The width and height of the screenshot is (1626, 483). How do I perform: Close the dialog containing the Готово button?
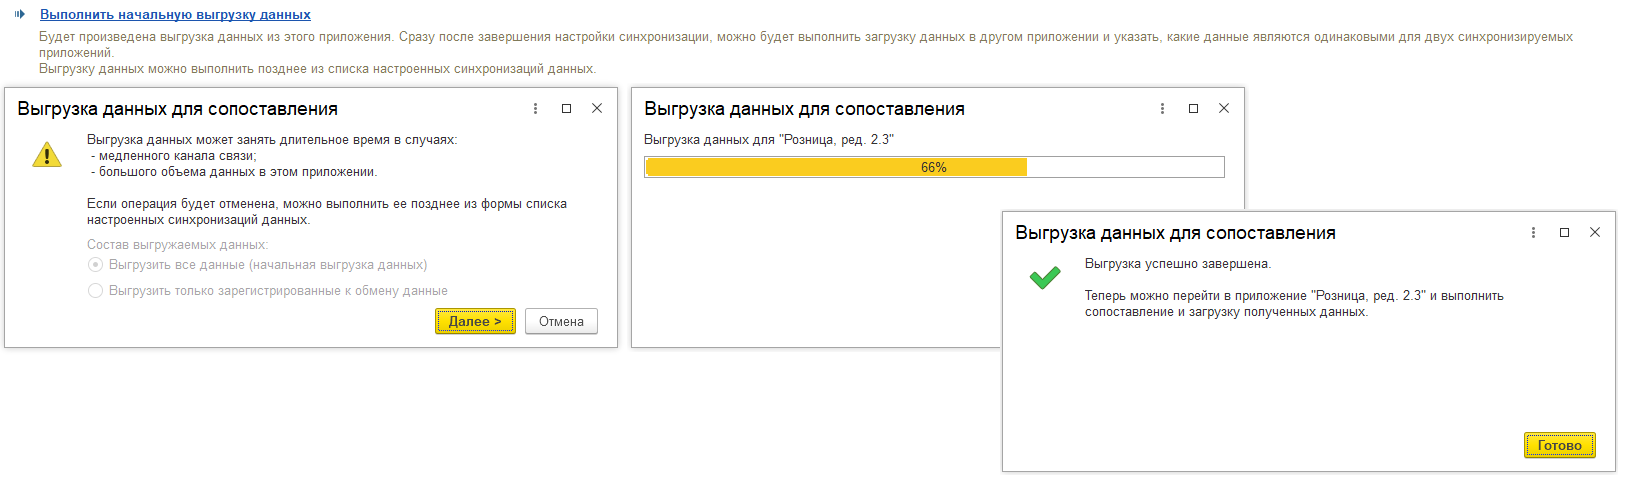[x=1595, y=233]
